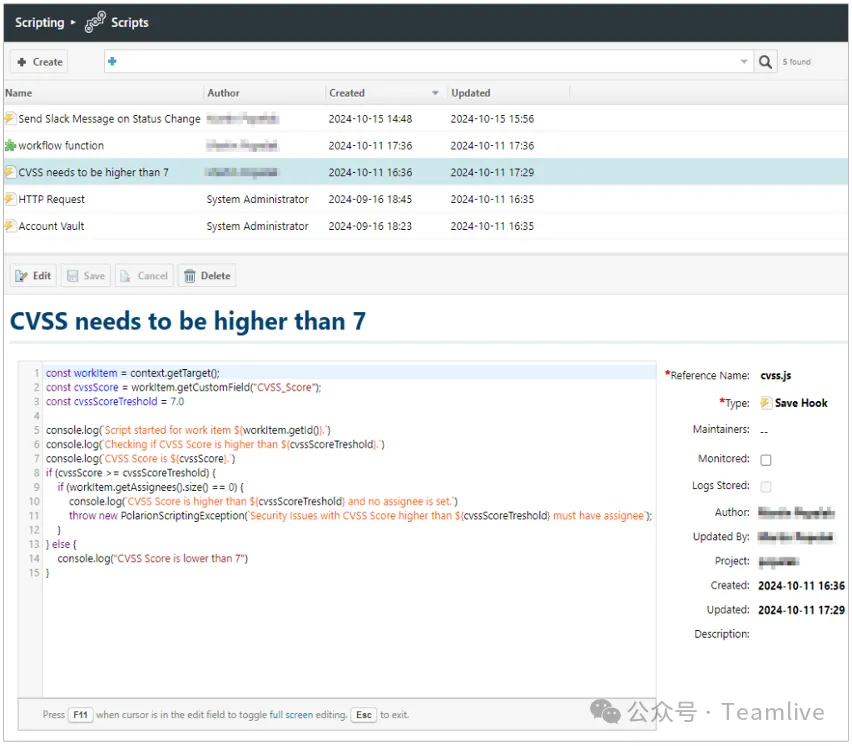The height and width of the screenshot is (746, 852).
Task: Click the '} else {' code line
Action: tap(61, 544)
